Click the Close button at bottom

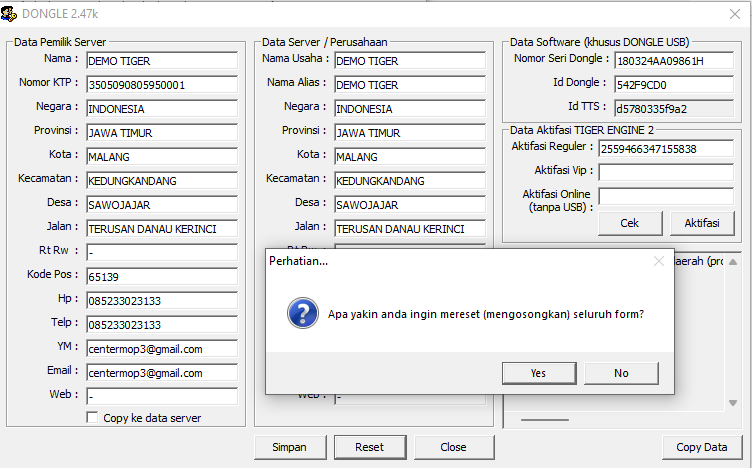pos(453,447)
